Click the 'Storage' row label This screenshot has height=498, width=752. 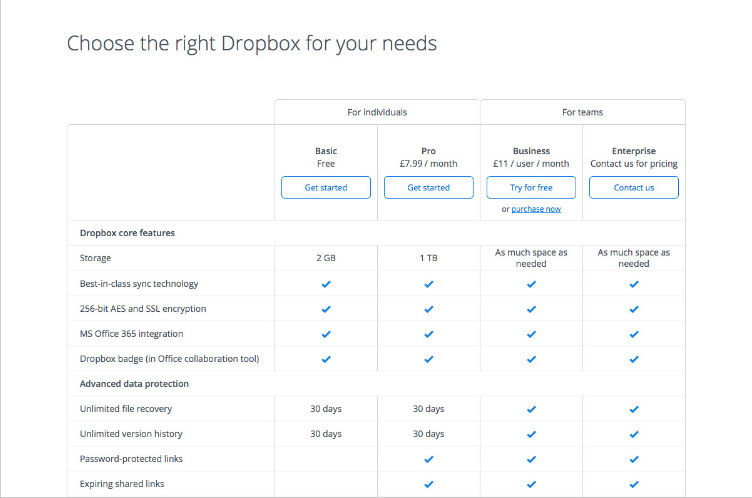click(95, 258)
